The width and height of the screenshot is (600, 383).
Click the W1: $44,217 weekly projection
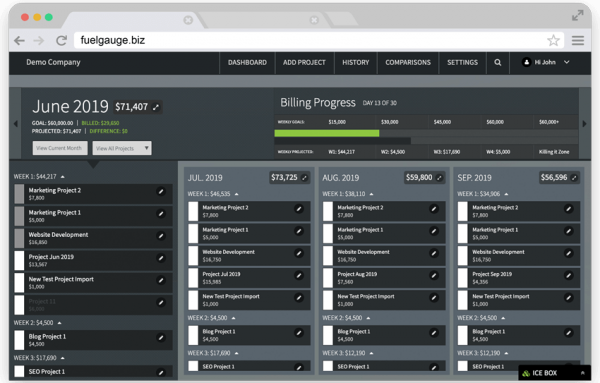[341, 152]
